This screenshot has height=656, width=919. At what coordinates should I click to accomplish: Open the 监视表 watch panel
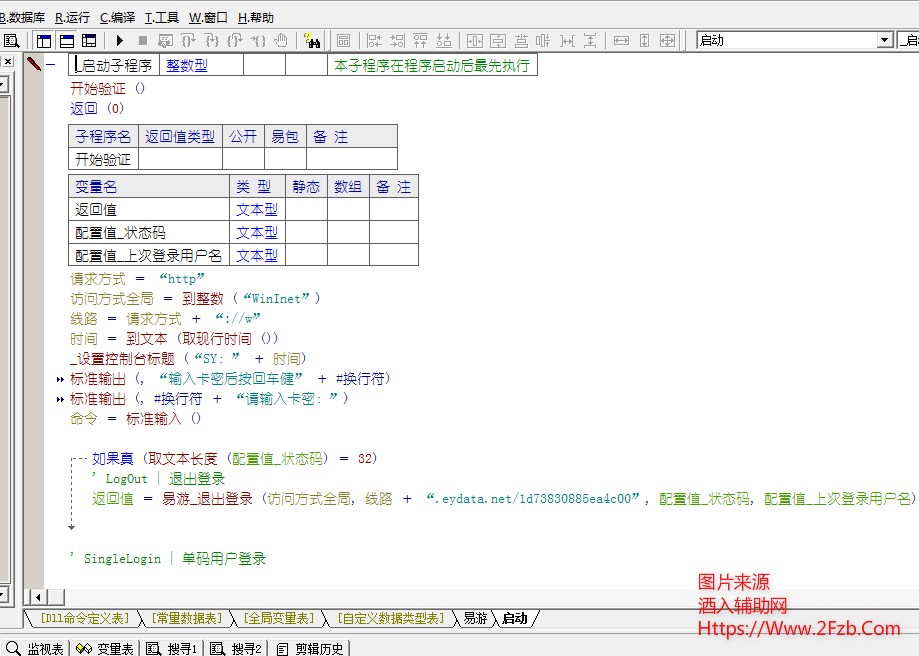pyautogui.click(x=36, y=648)
